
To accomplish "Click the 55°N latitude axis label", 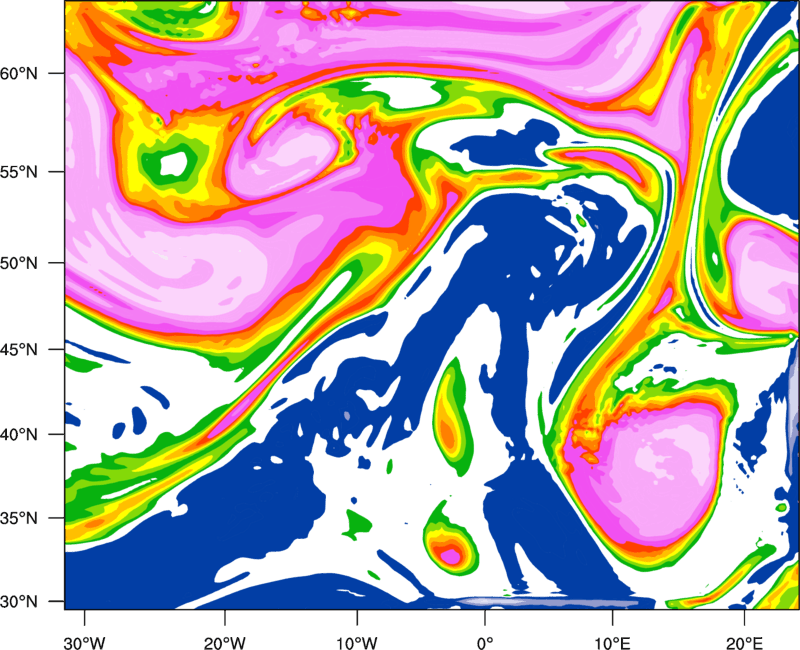I will click(x=19, y=171).
